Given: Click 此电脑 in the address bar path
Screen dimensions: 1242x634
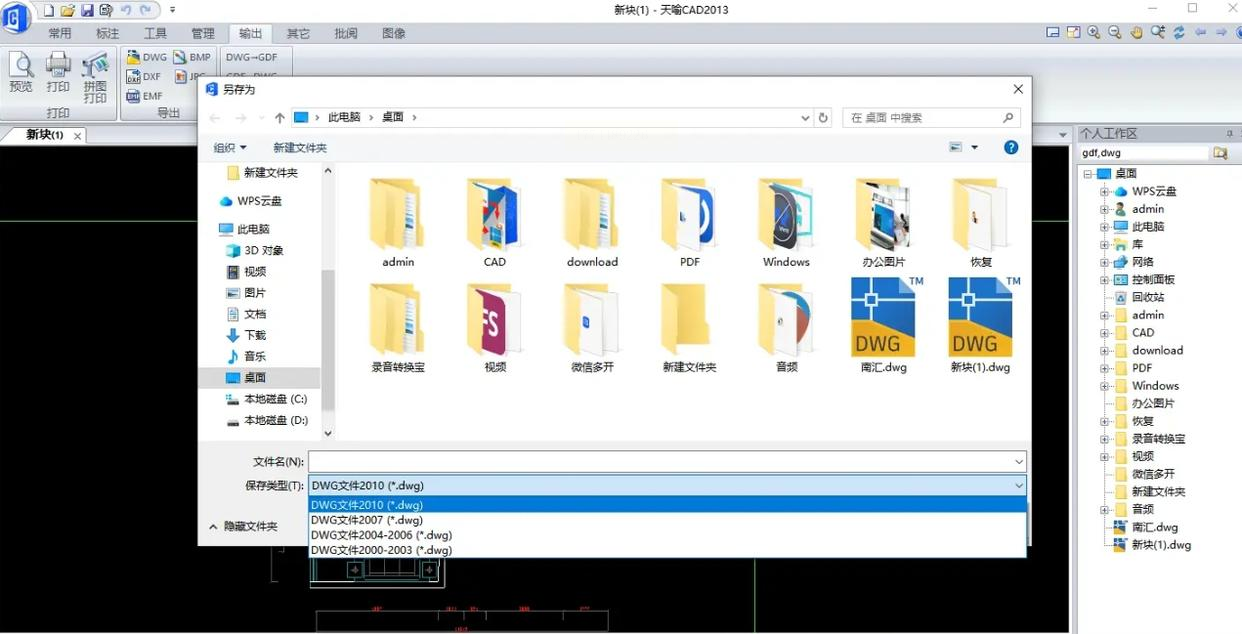Looking at the screenshot, I should (x=344, y=117).
